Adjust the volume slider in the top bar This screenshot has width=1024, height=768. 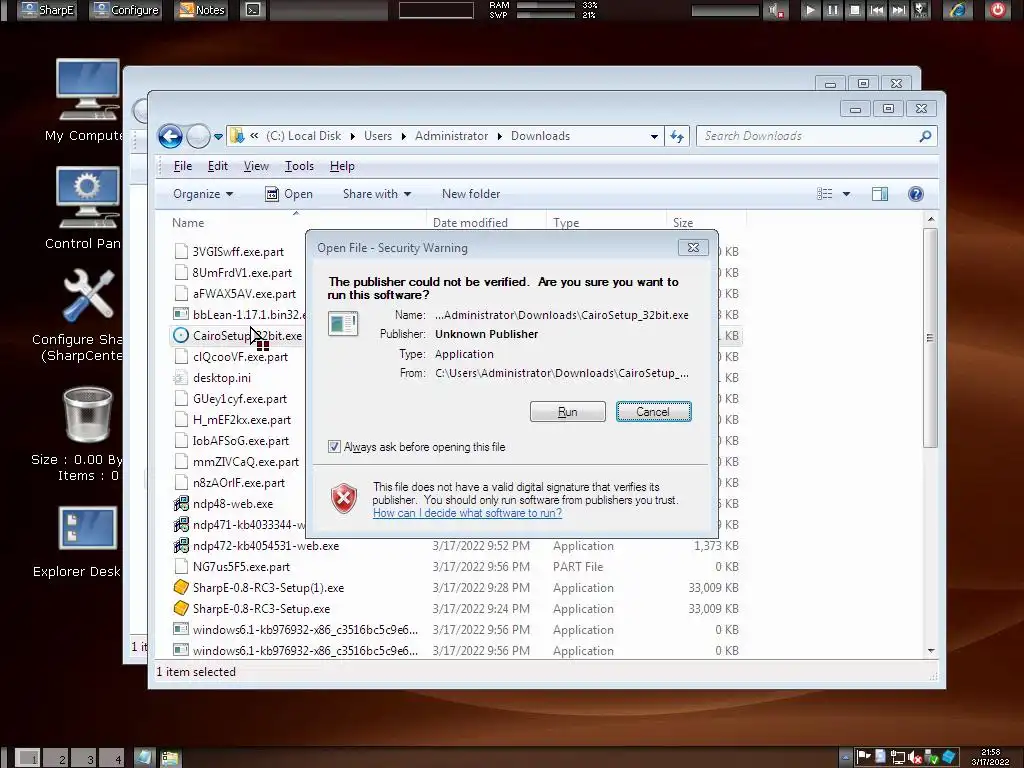pos(725,10)
